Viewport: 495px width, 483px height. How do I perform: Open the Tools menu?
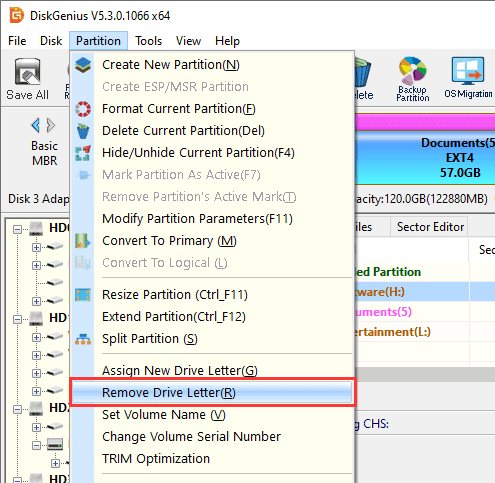pos(148,41)
